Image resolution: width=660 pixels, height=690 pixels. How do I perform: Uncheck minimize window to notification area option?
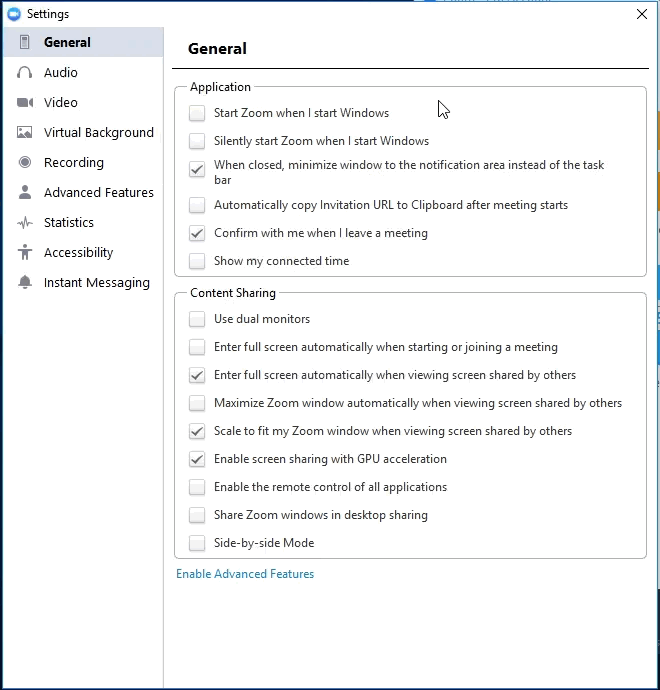click(197, 169)
